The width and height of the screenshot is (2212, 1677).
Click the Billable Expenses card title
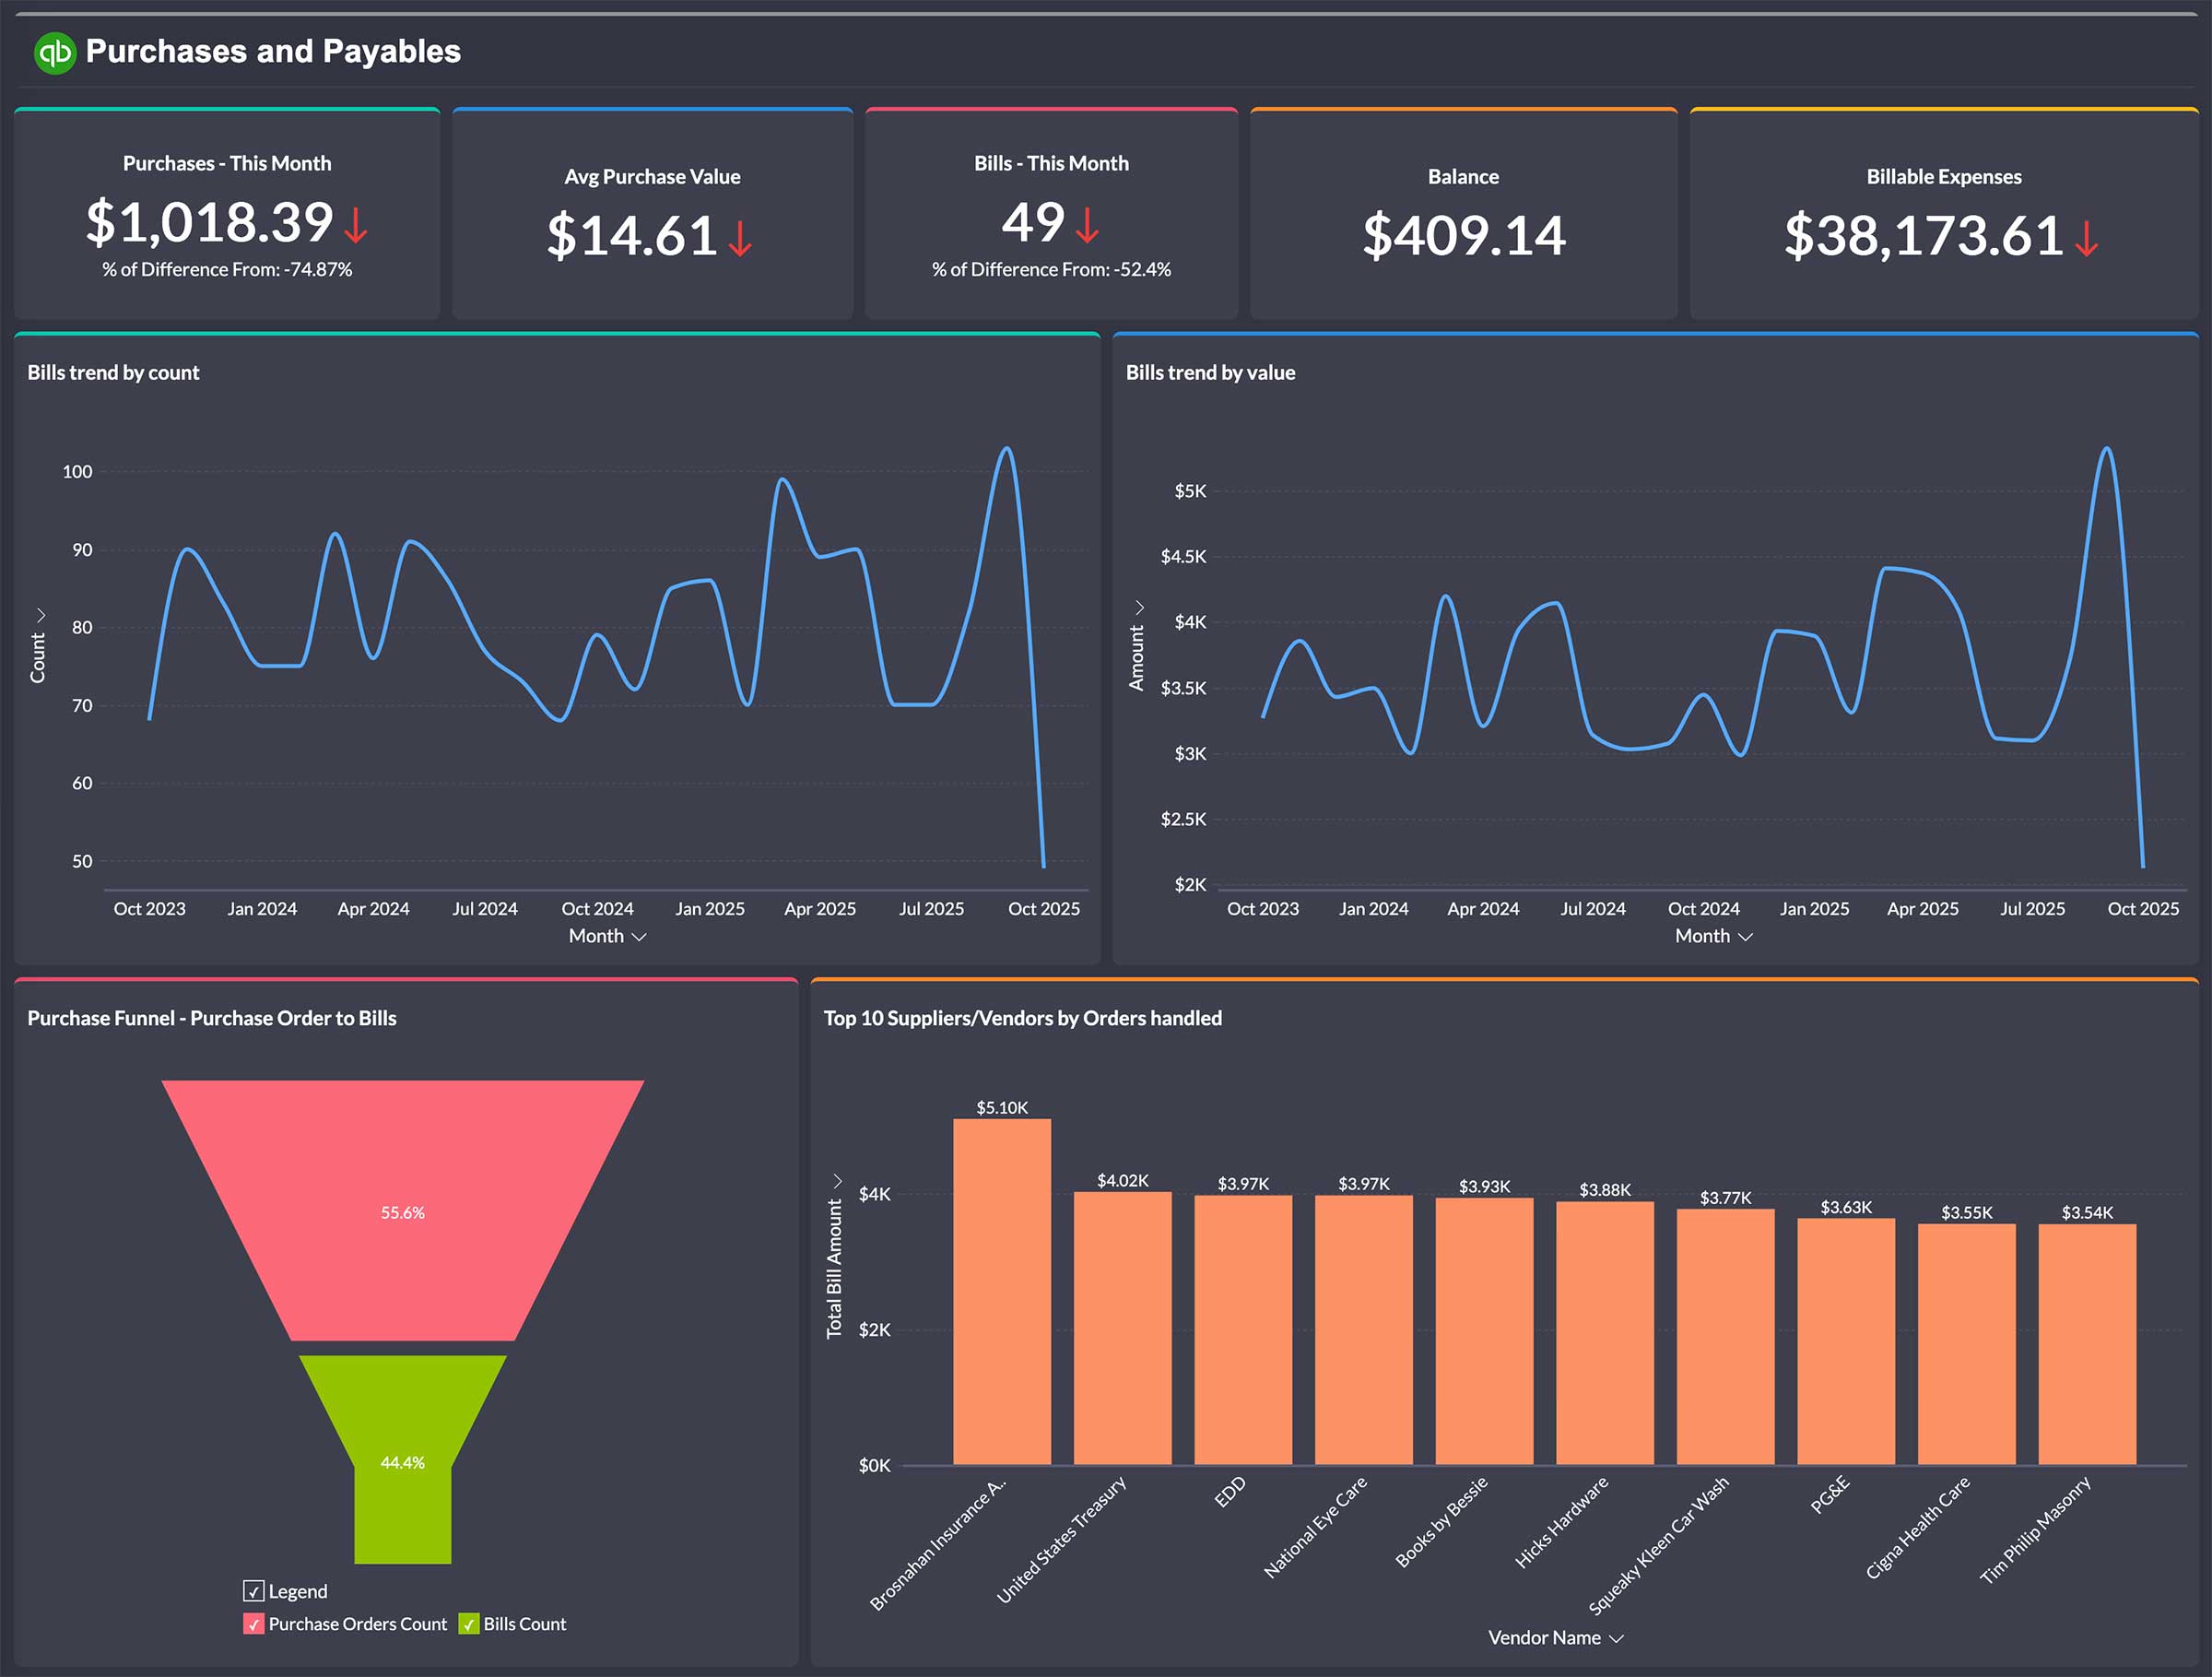pyautogui.click(x=1943, y=176)
